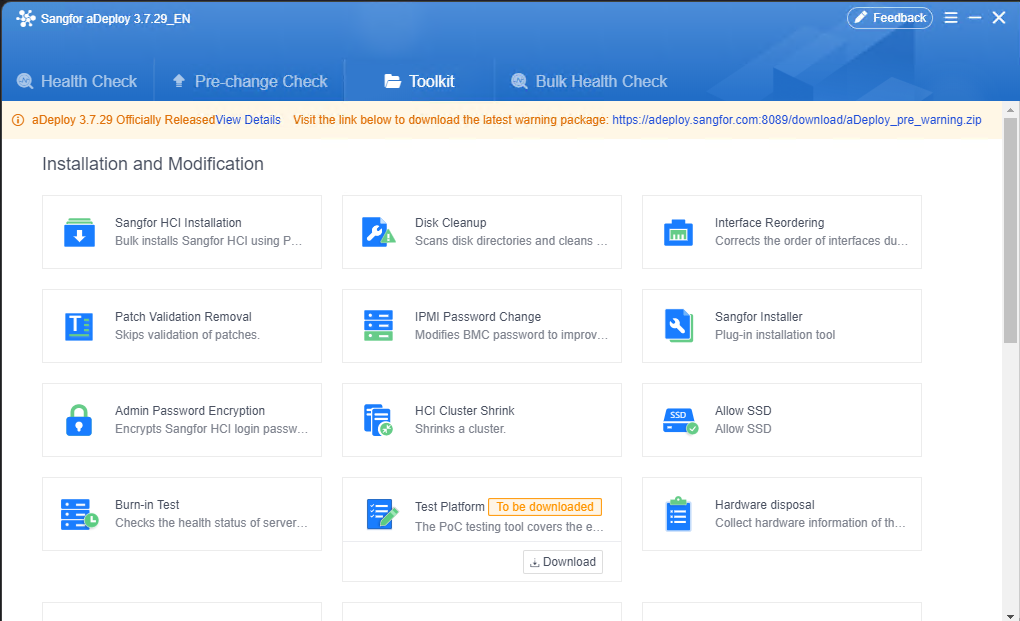Click the Interface Reordering port icon
Image resolution: width=1020 pixels, height=621 pixels.
pyautogui.click(x=678, y=232)
